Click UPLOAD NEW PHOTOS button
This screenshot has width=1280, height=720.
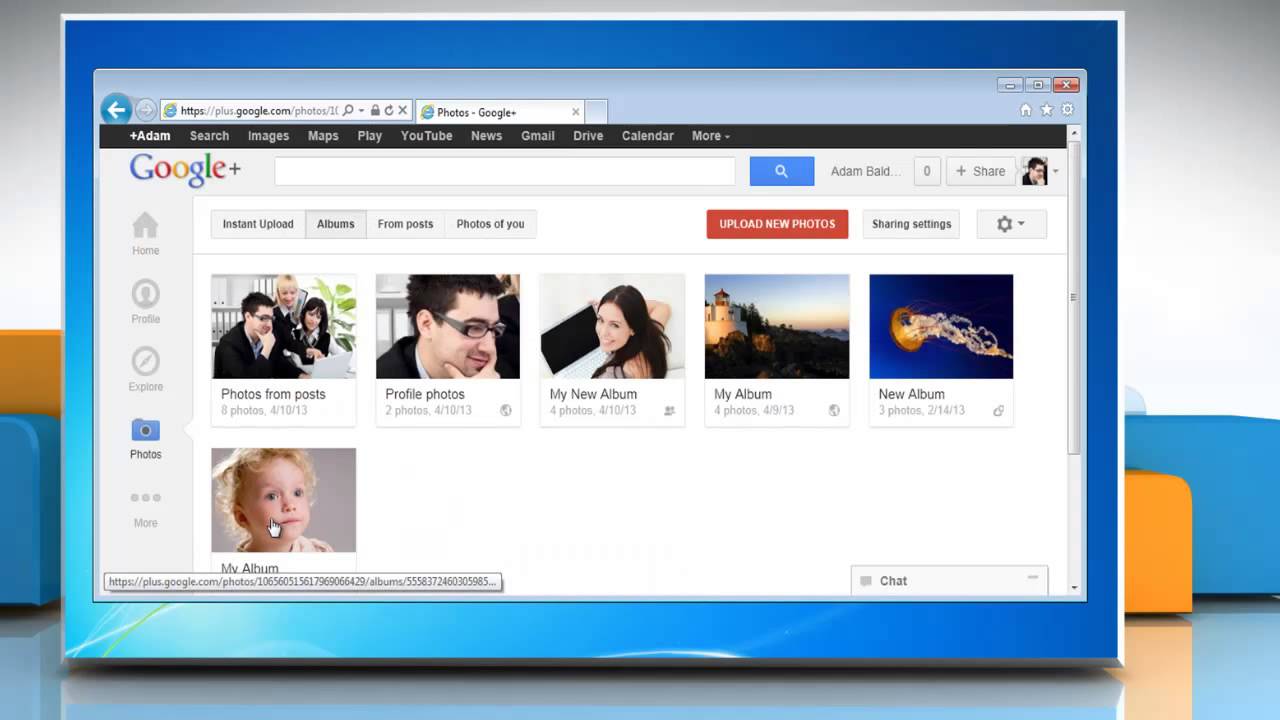[x=777, y=224]
